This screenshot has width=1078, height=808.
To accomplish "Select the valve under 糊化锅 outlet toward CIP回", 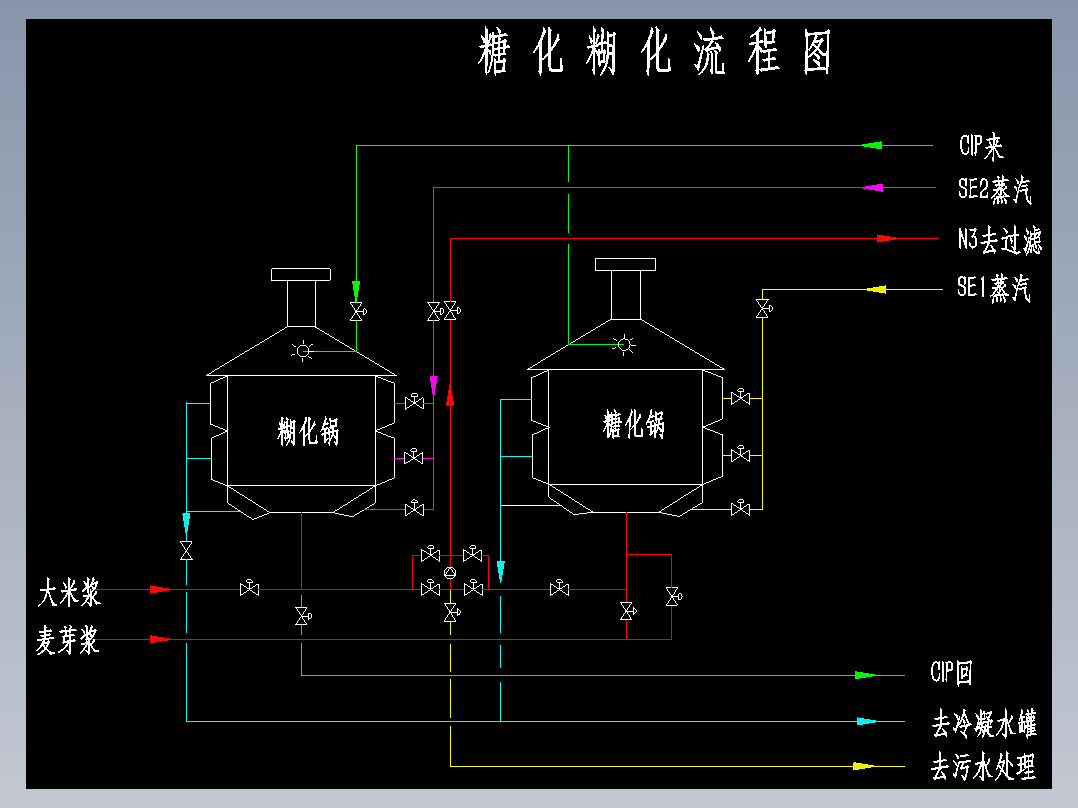I will pos(302,615).
